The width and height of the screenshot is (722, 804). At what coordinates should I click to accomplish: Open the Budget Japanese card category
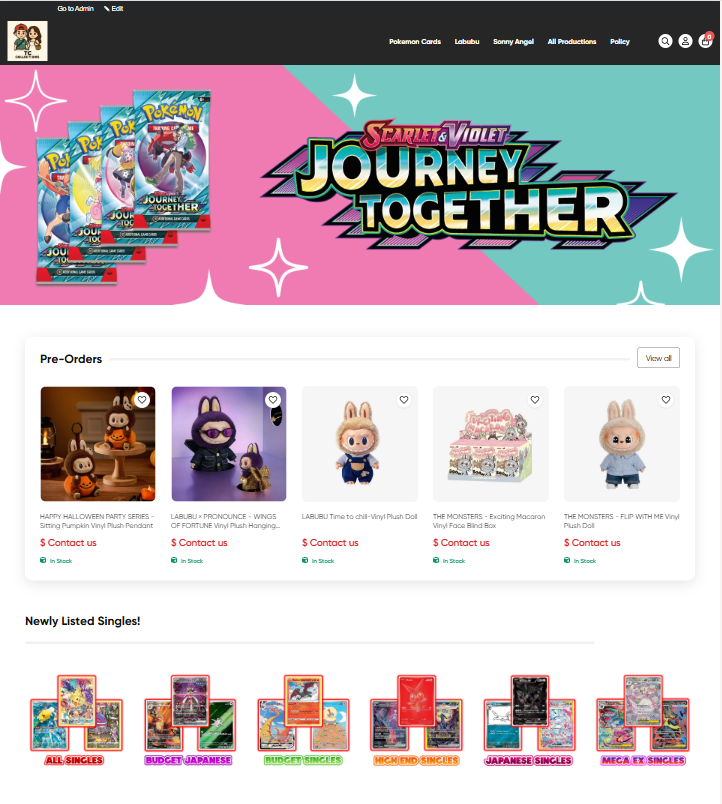coord(189,720)
